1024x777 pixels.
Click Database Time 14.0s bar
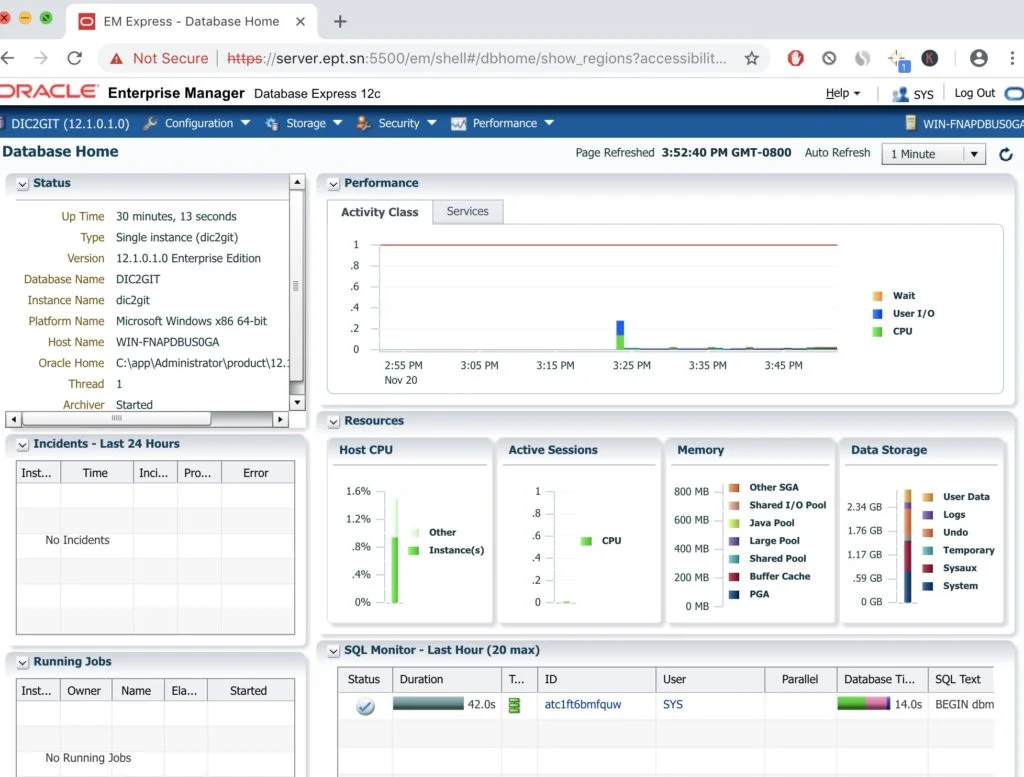pos(863,703)
